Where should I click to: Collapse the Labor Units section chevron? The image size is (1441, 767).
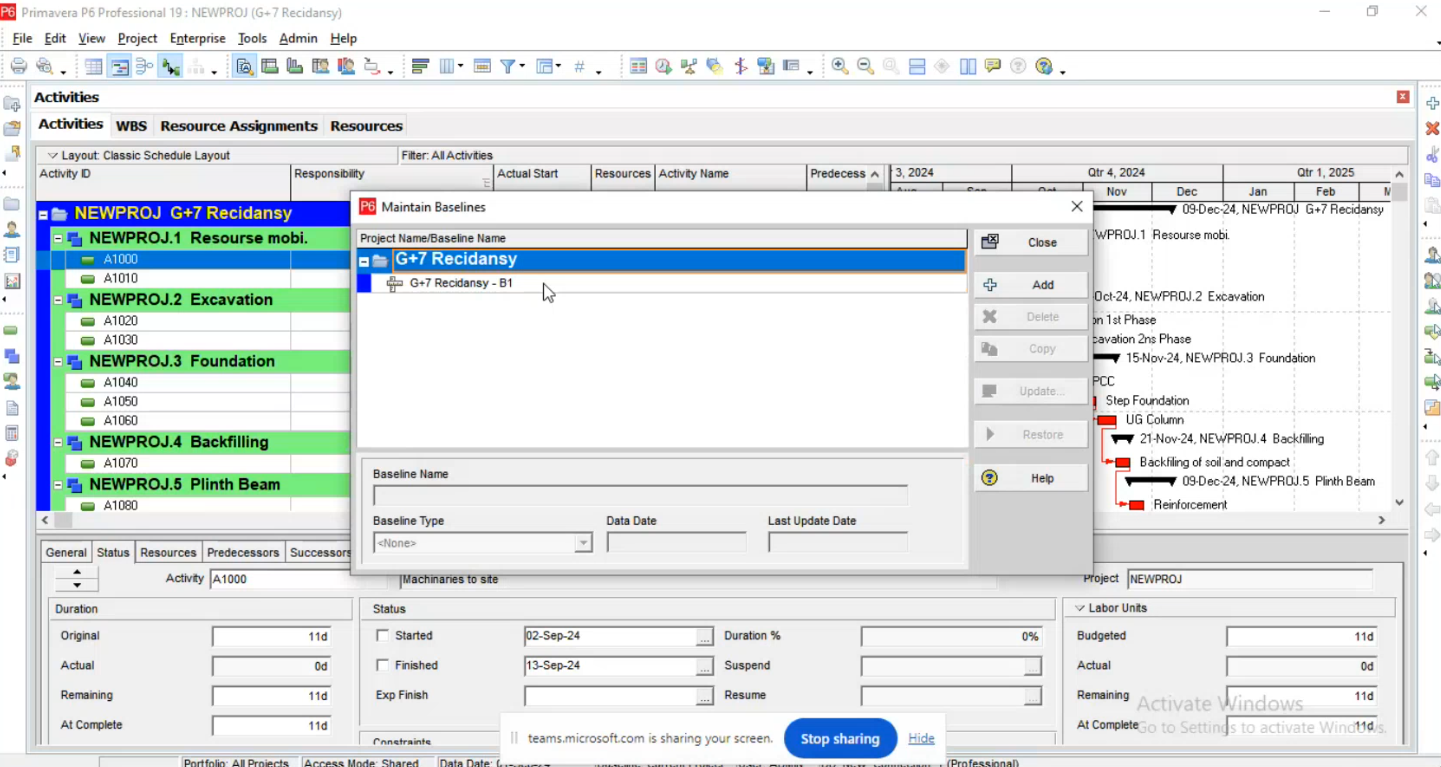click(x=1080, y=608)
